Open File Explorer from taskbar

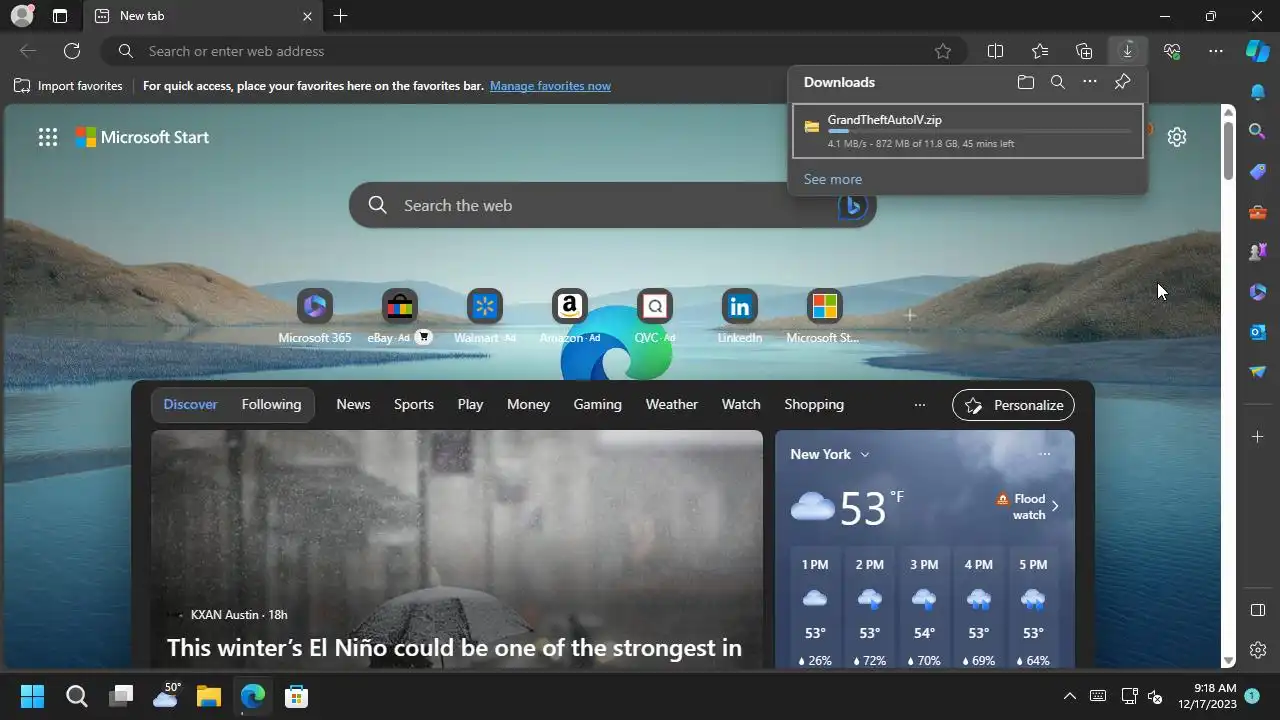[208, 696]
